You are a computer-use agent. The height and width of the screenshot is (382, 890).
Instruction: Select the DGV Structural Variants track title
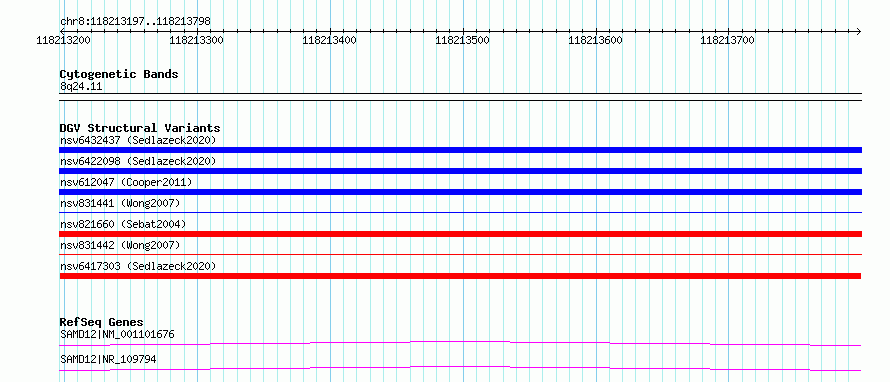click(140, 128)
